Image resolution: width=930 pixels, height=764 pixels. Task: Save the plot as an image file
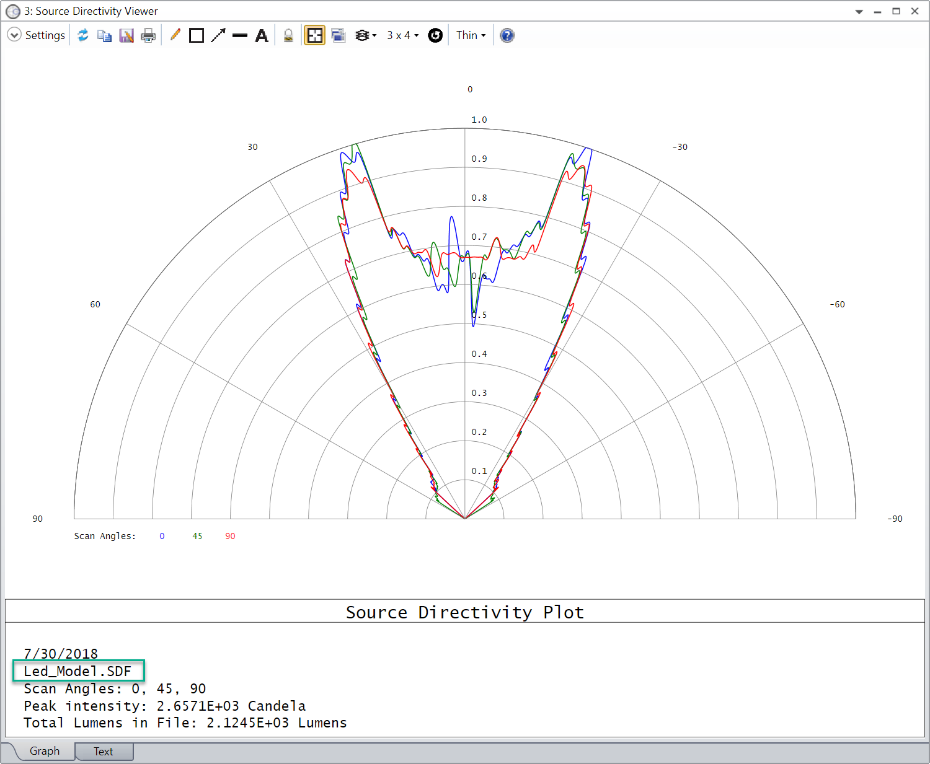(x=126, y=35)
